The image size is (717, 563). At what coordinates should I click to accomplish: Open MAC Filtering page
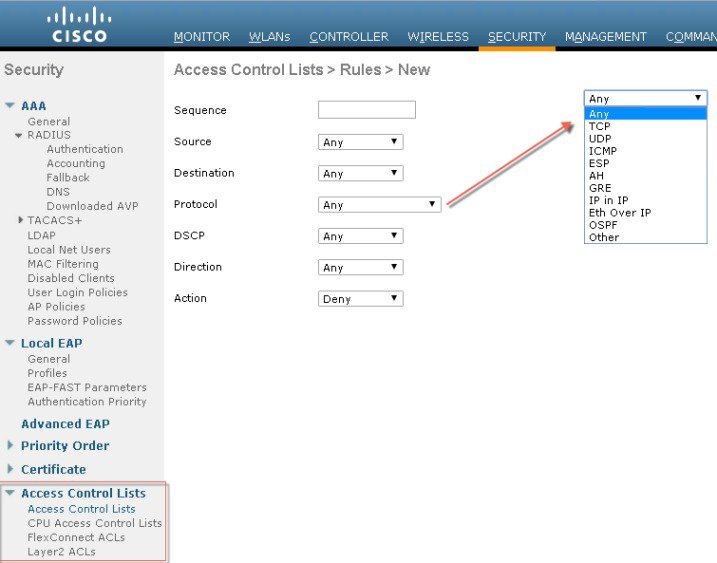click(63, 264)
